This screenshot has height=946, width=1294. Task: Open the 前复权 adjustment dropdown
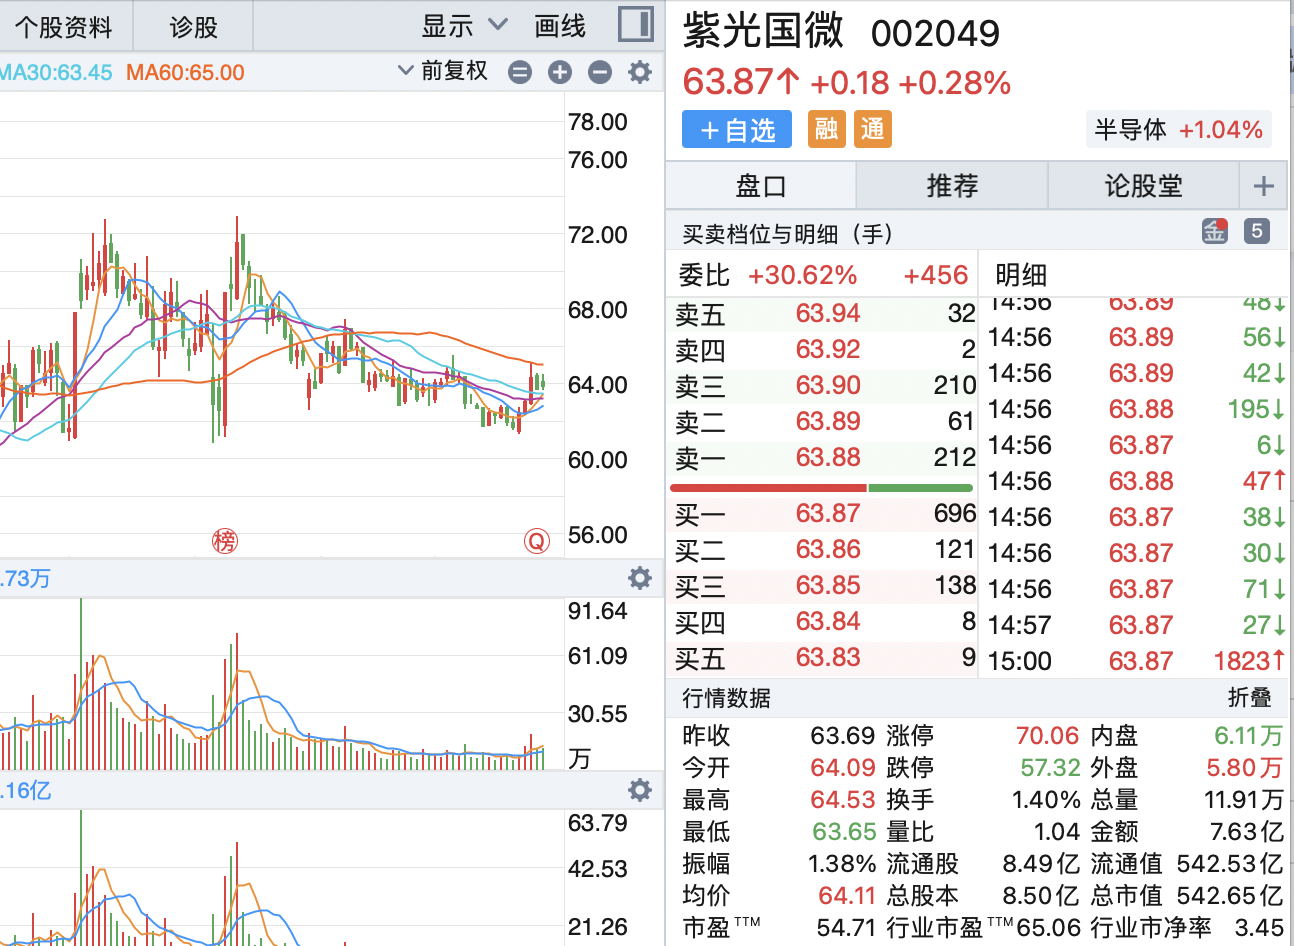[443, 71]
